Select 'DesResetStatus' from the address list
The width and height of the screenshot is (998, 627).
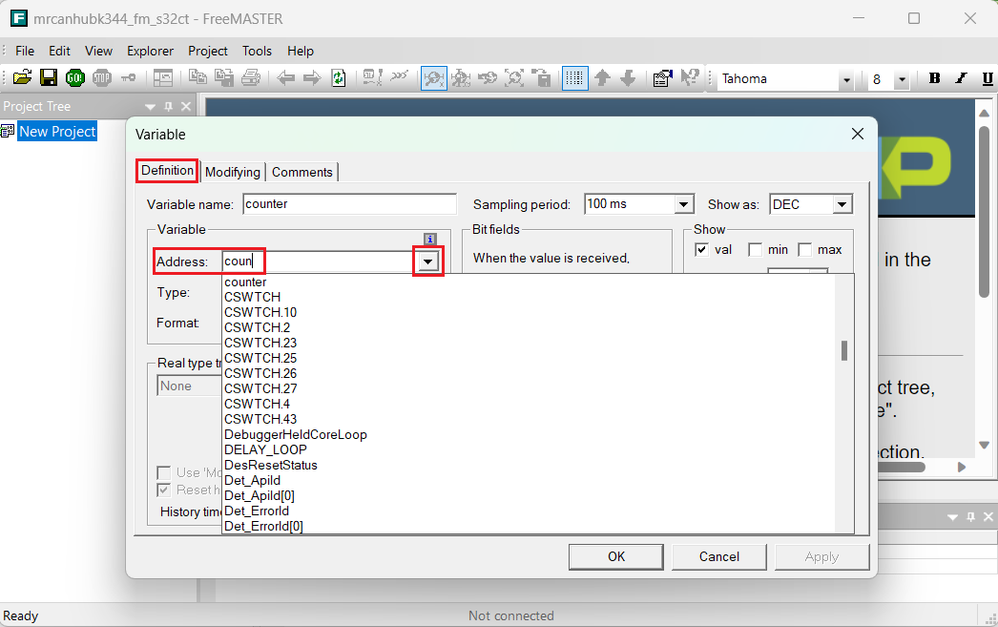tap(271, 465)
